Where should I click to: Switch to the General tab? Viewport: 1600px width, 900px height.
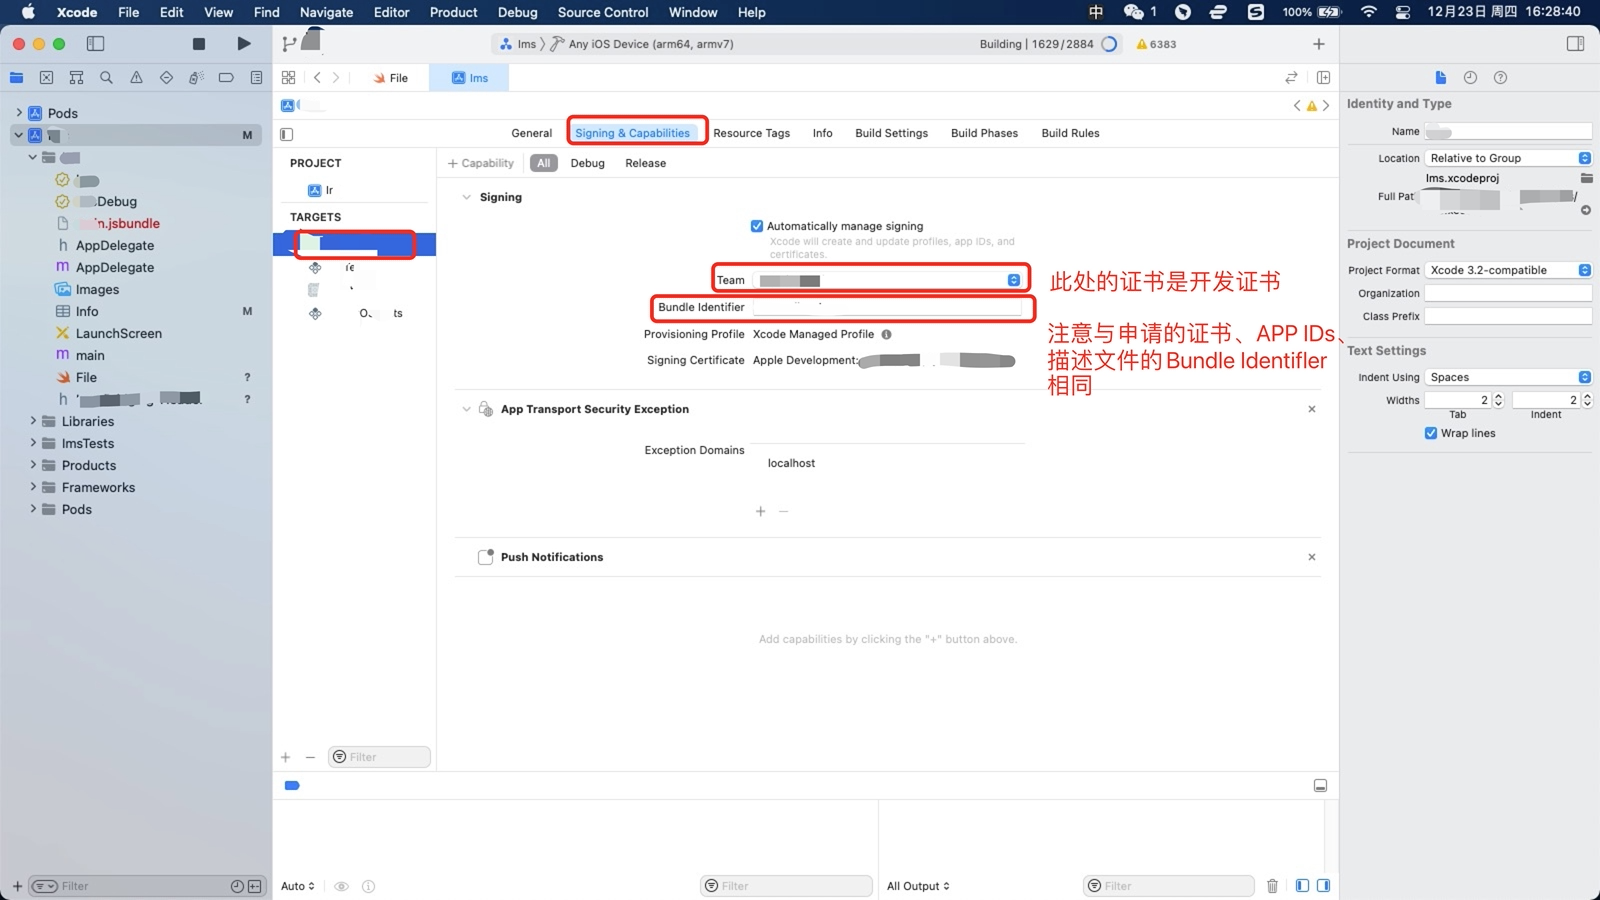click(531, 133)
